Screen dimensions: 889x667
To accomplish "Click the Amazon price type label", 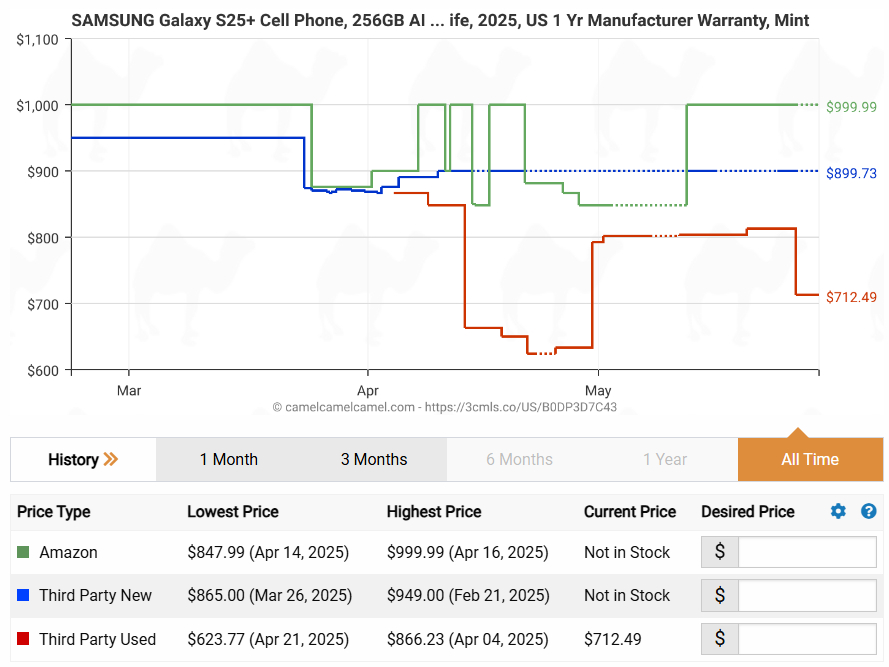I will click(68, 552).
